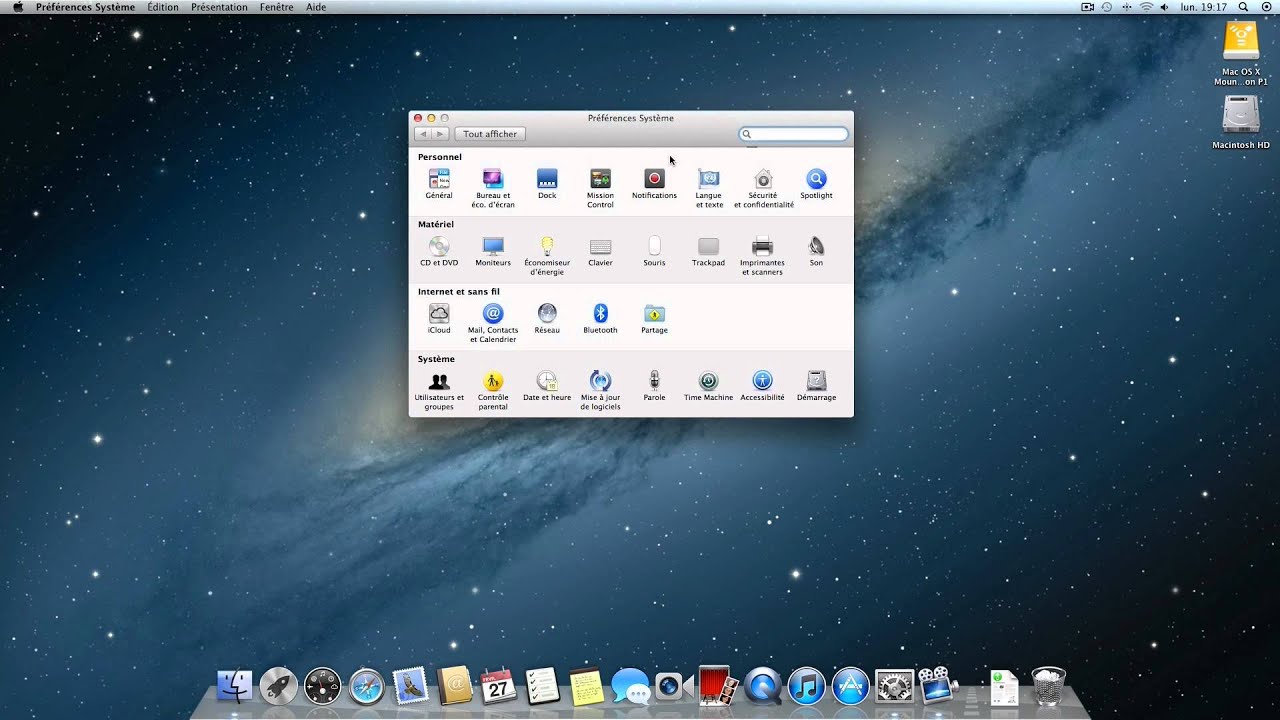Open the Trackpad preference pane
The height and width of the screenshot is (720, 1280).
[x=708, y=251]
